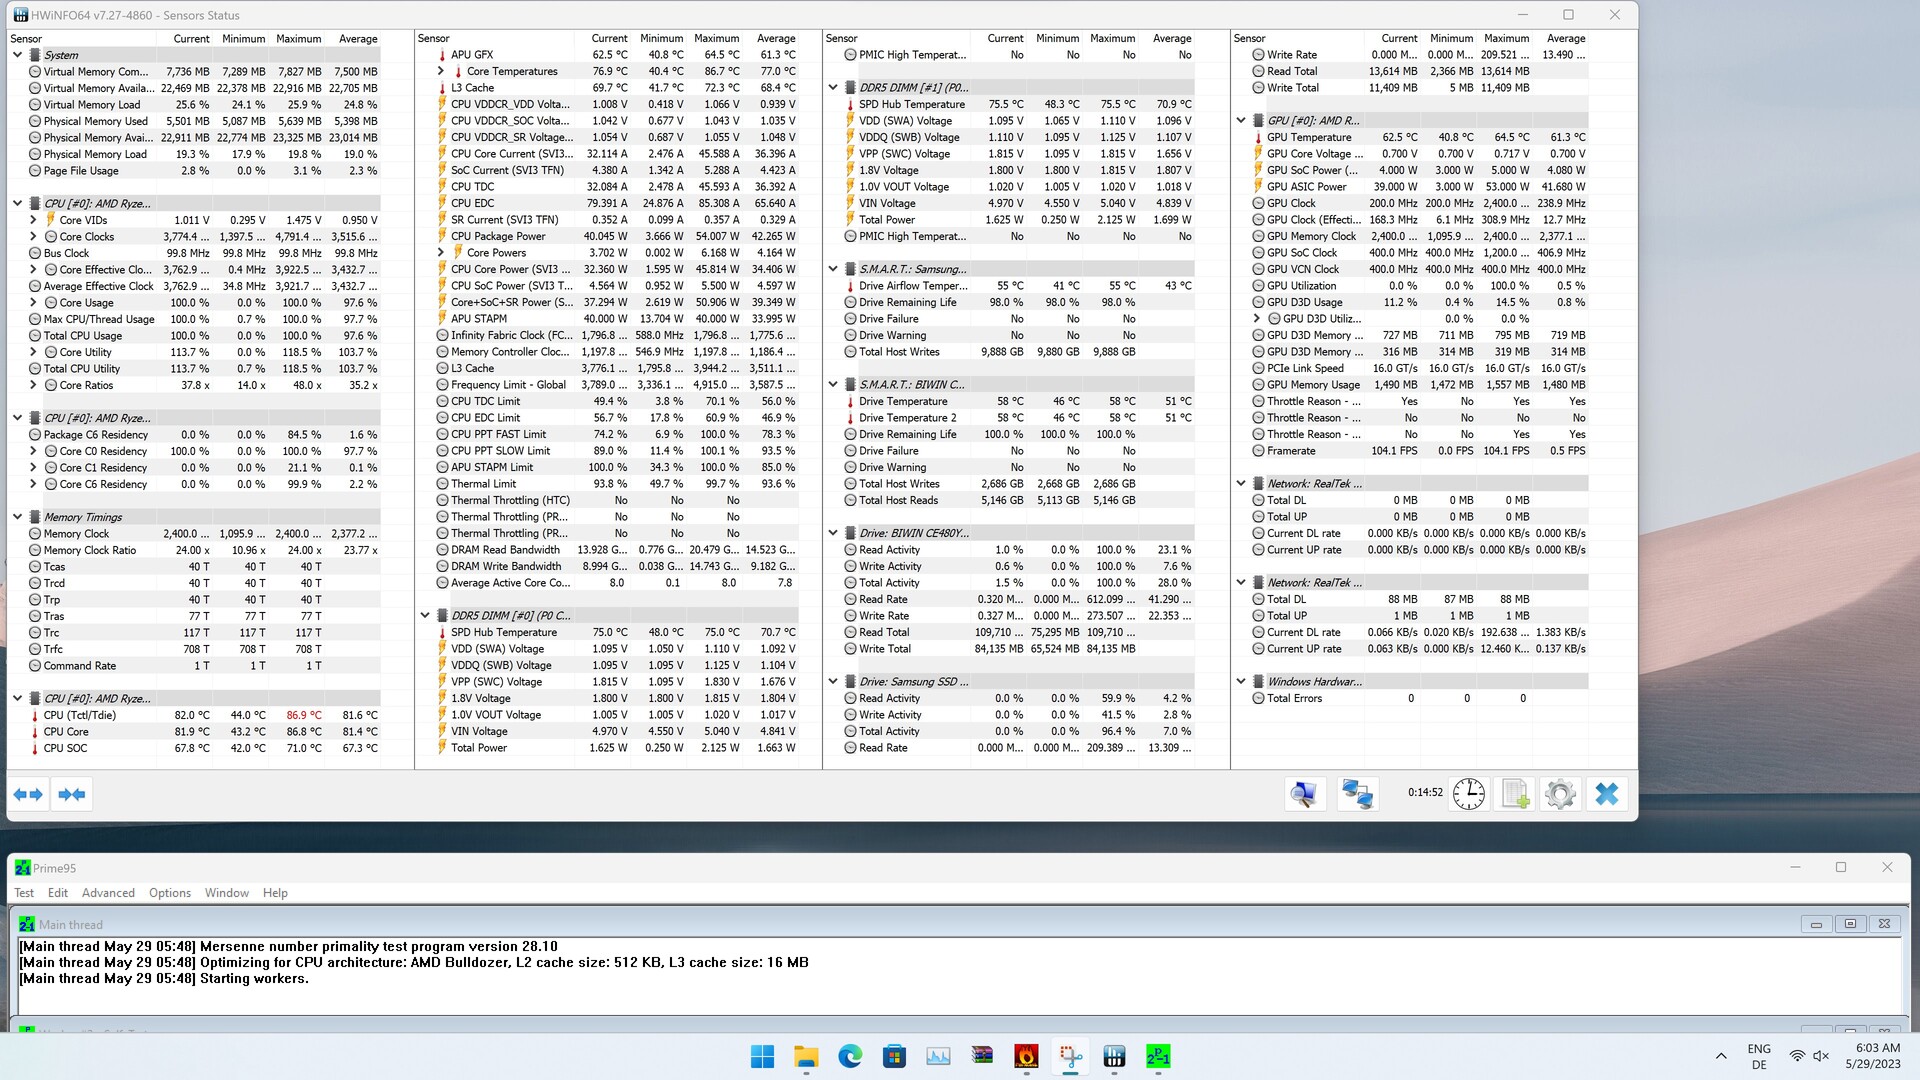Viewport: 1920px width, 1080px height.
Task: Collapse the GPU [#0]: AMD R... group
Action: (1241, 120)
